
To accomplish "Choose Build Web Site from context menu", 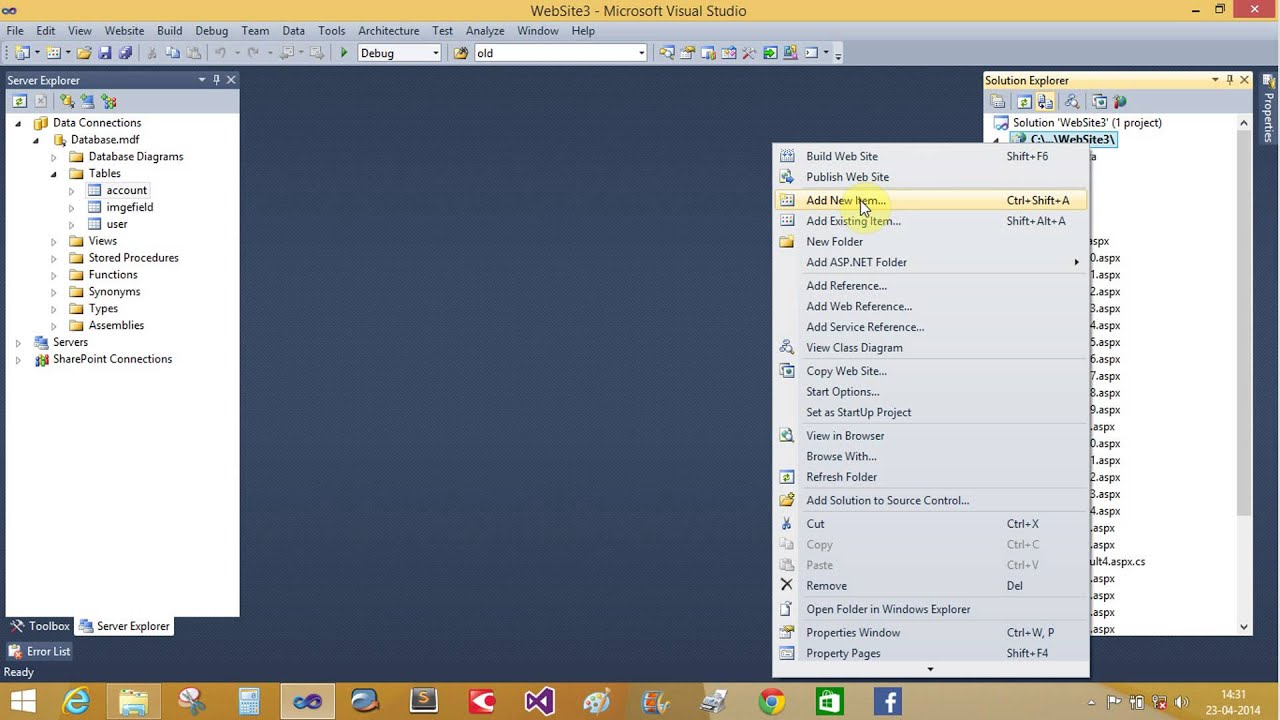I will pos(931,156).
